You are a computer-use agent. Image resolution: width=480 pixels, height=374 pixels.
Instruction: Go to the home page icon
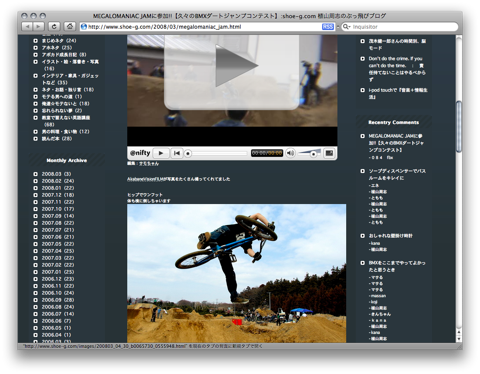(69, 26)
